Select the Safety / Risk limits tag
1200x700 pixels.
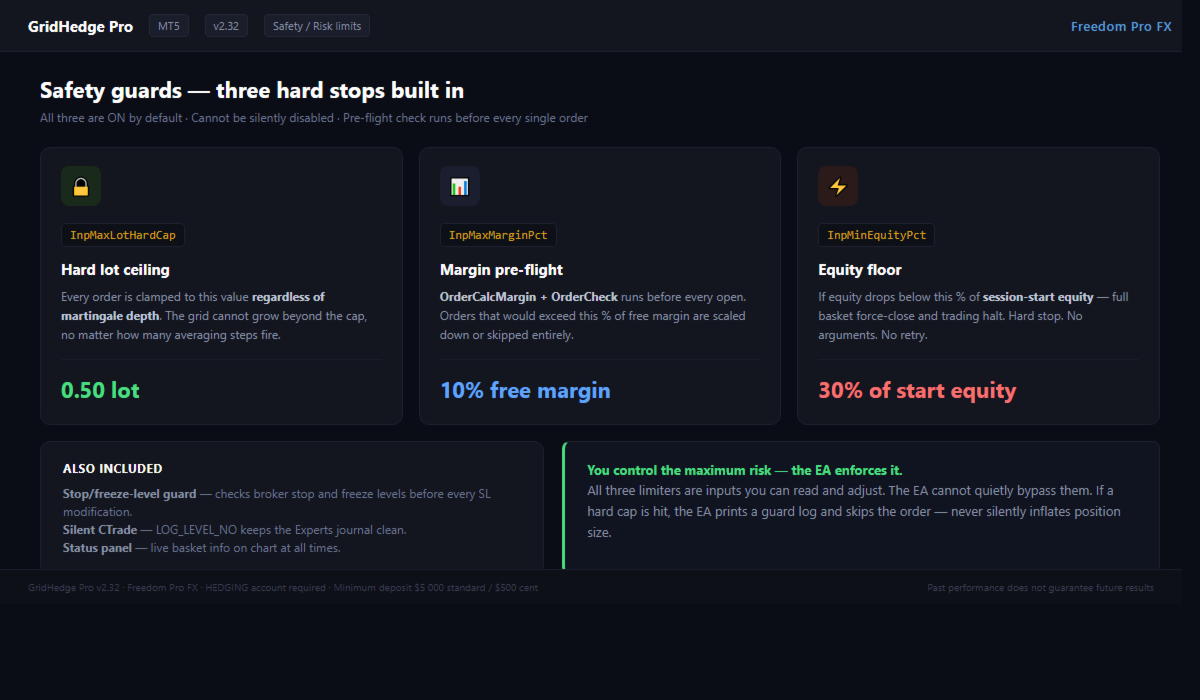[317, 26]
